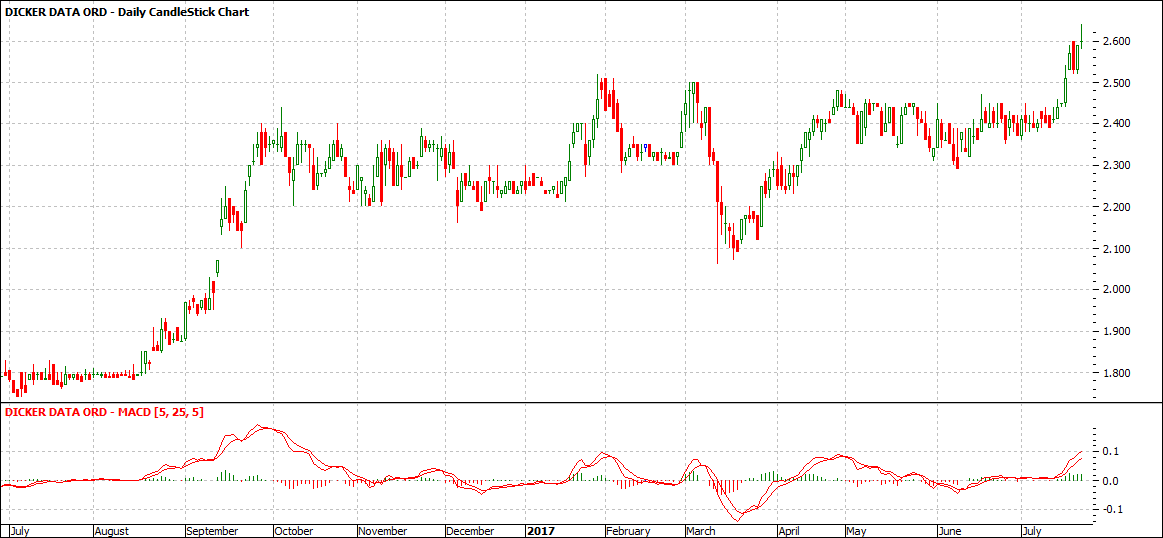Click the 2.100 price axis label
Viewport: 1163px width, 538px height.
1114,248
